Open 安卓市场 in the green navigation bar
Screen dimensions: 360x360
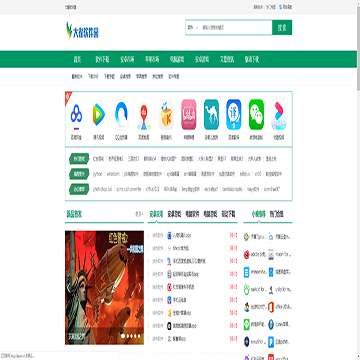pyautogui.click(x=127, y=59)
